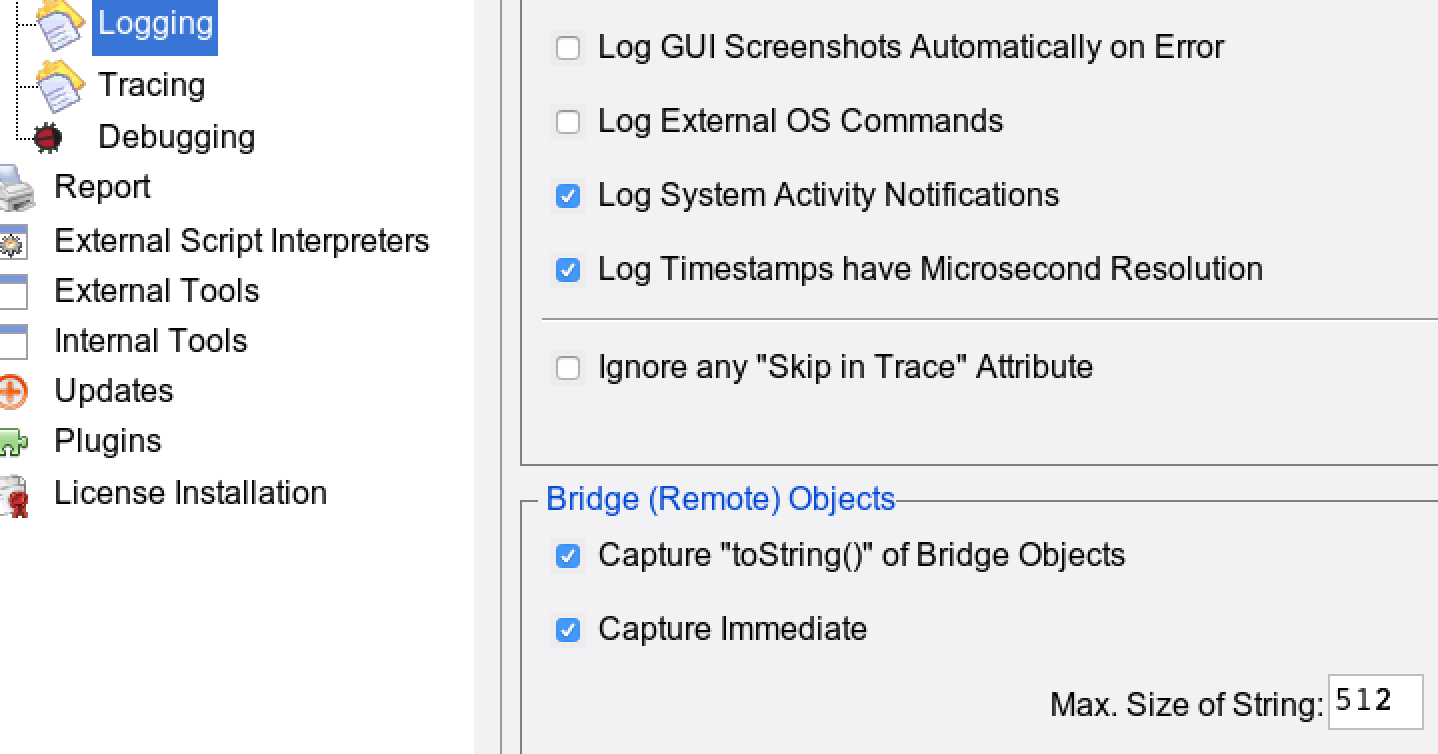Tick Ignore any "Skip in Trace" Attribute
Image resolution: width=1438 pixels, height=754 pixels.
(x=568, y=368)
